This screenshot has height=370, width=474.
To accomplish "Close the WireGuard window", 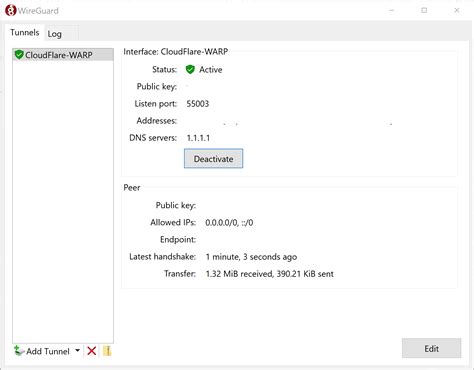I will pos(457,10).
